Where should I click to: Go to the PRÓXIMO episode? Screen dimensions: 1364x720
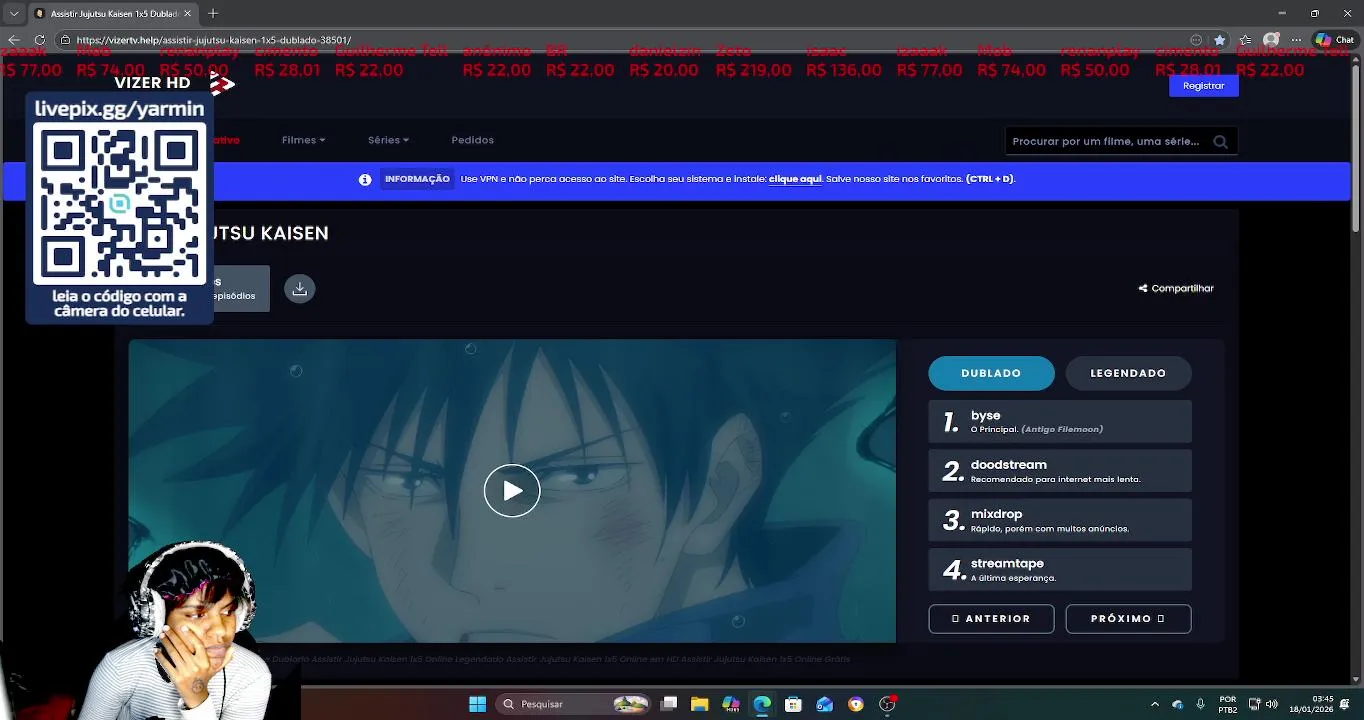[1128, 619]
